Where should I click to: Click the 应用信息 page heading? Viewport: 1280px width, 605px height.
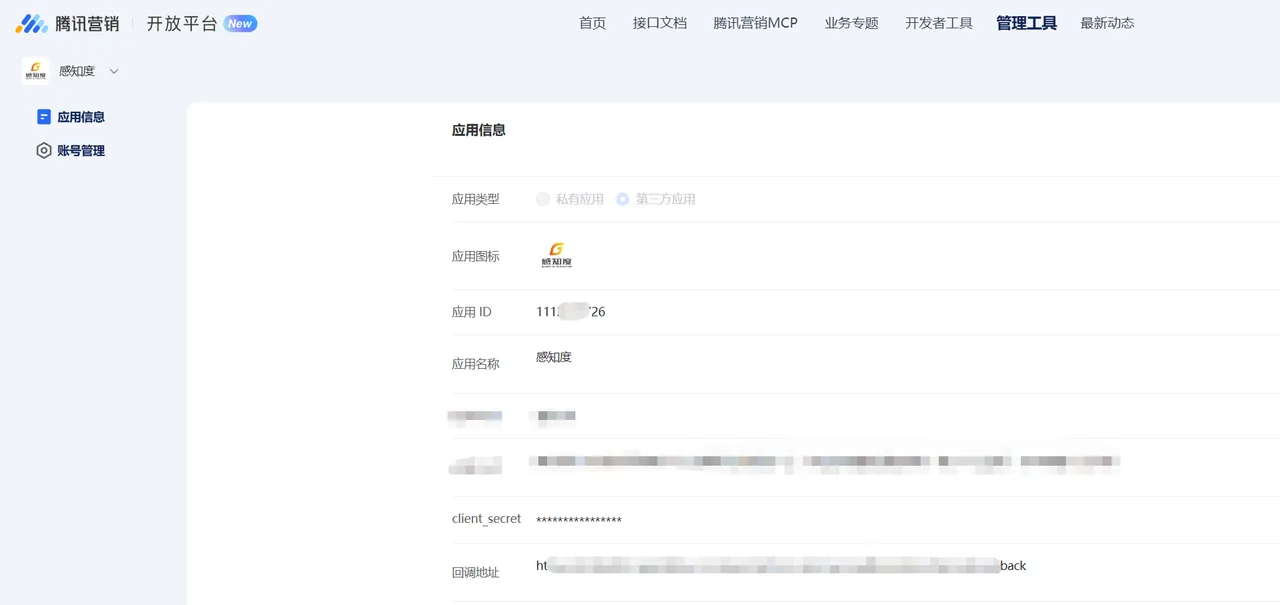pos(479,130)
